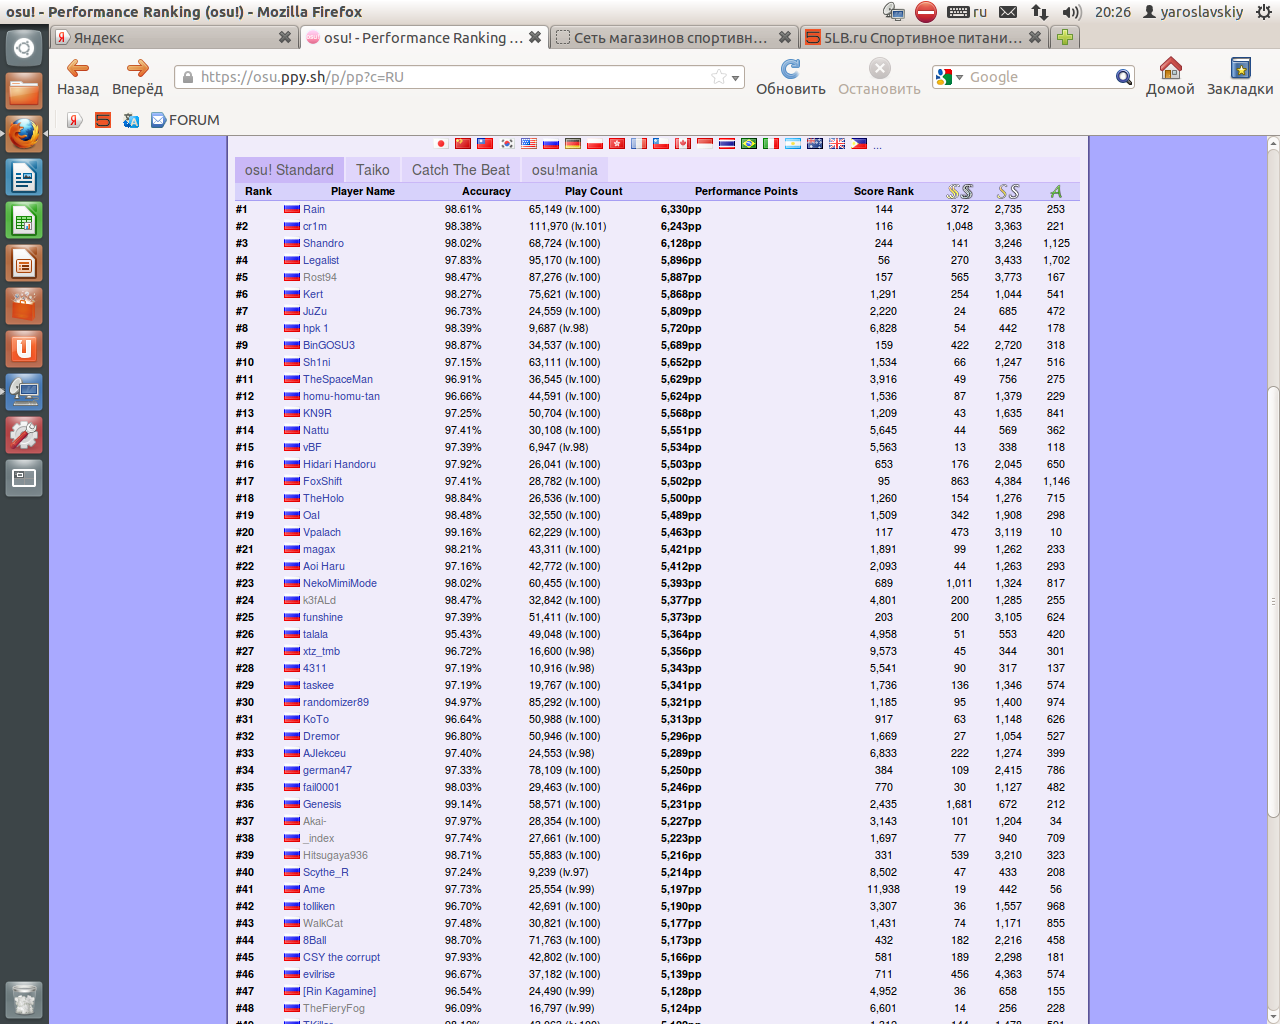This screenshot has width=1280, height=1024.
Task: Switch to the Яндекс browser tab
Action: coord(174,38)
